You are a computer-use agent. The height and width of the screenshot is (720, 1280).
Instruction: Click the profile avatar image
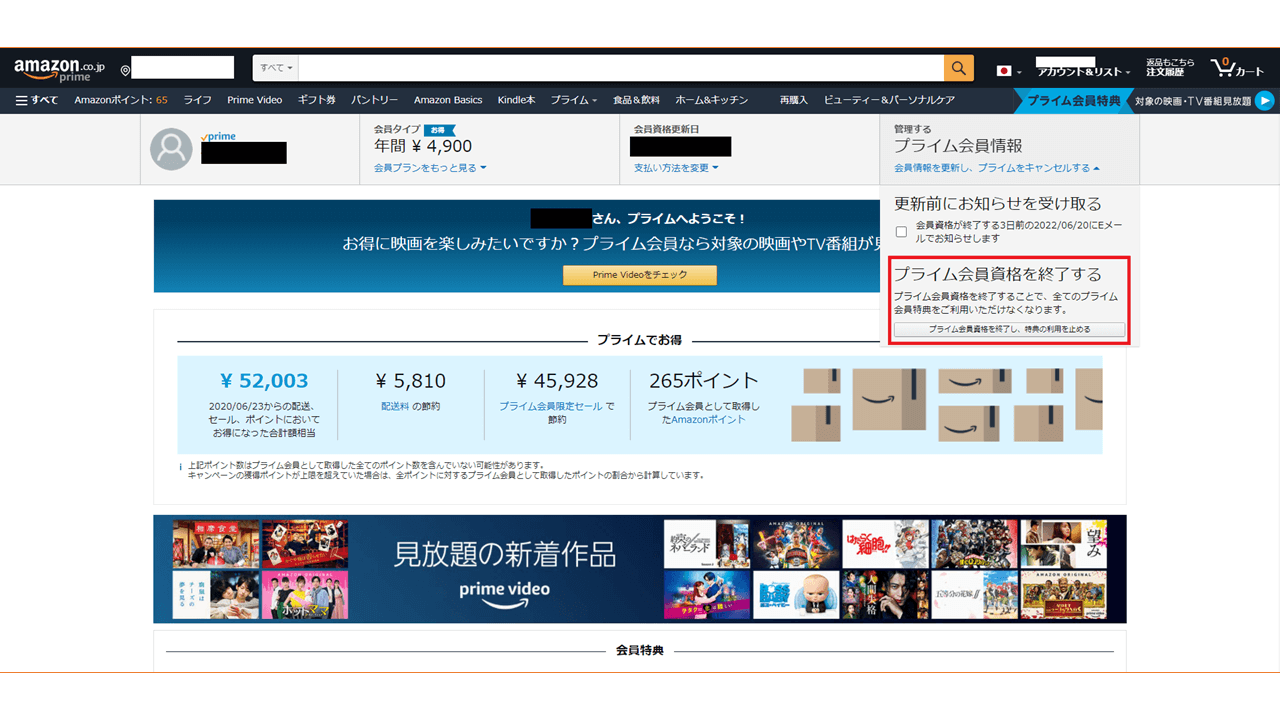click(170, 148)
